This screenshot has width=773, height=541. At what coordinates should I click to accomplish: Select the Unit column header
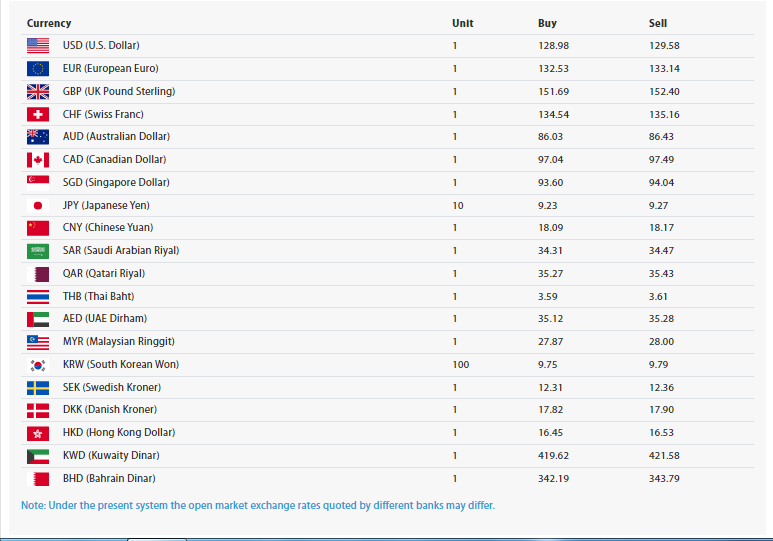tap(462, 23)
